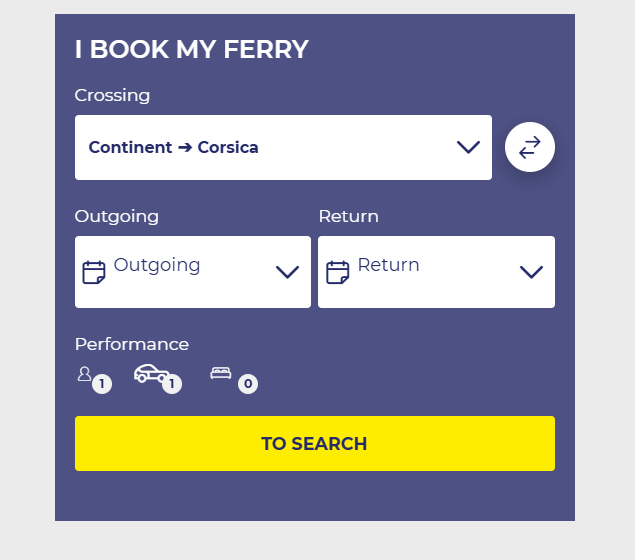Image resolution: width=635 pixels, height=560 pixels.
Task: Click the Outgoing date placeholder text
Action: click(157, 265)
